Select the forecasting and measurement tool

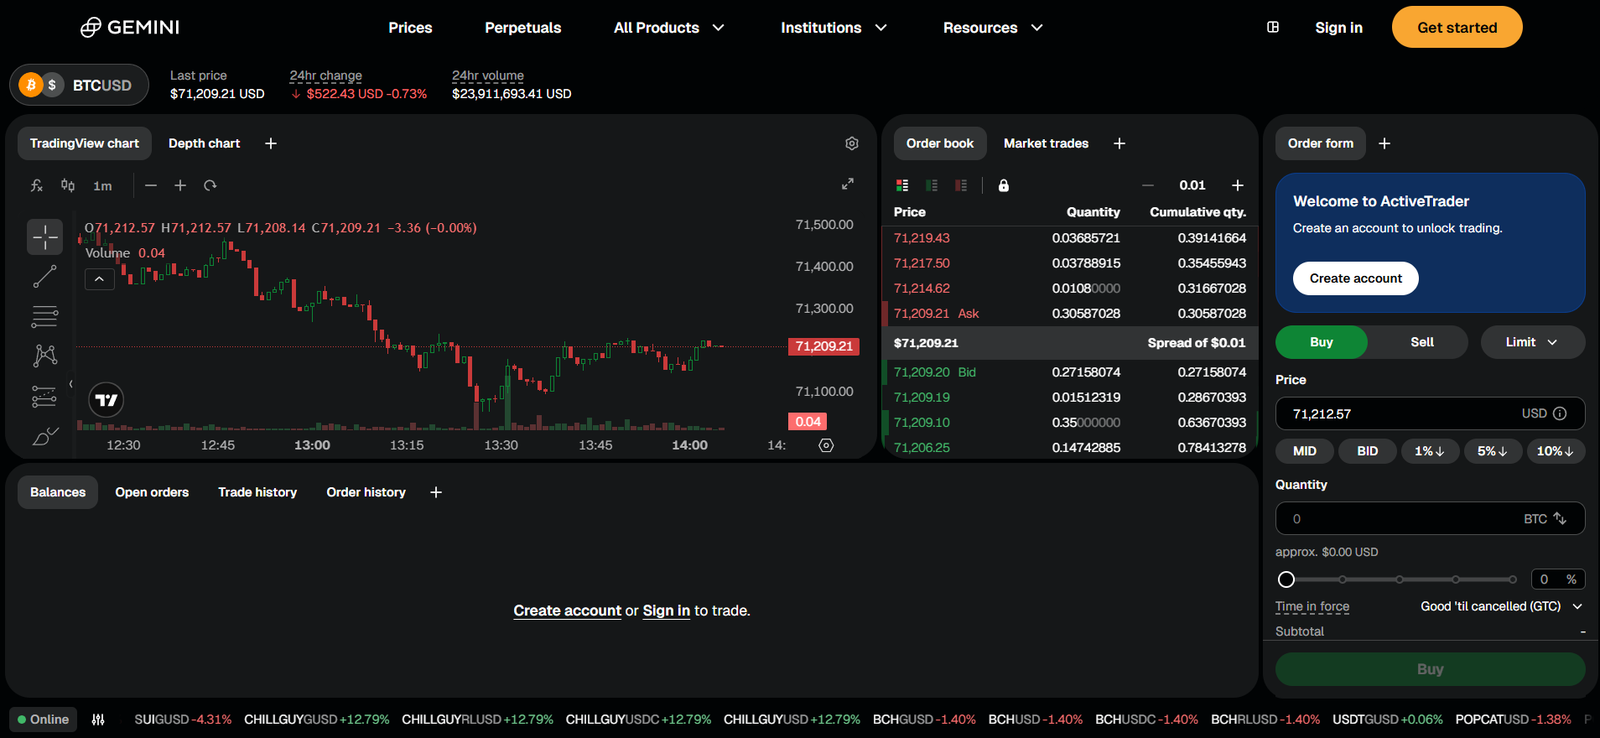click(x=45, y=397)
